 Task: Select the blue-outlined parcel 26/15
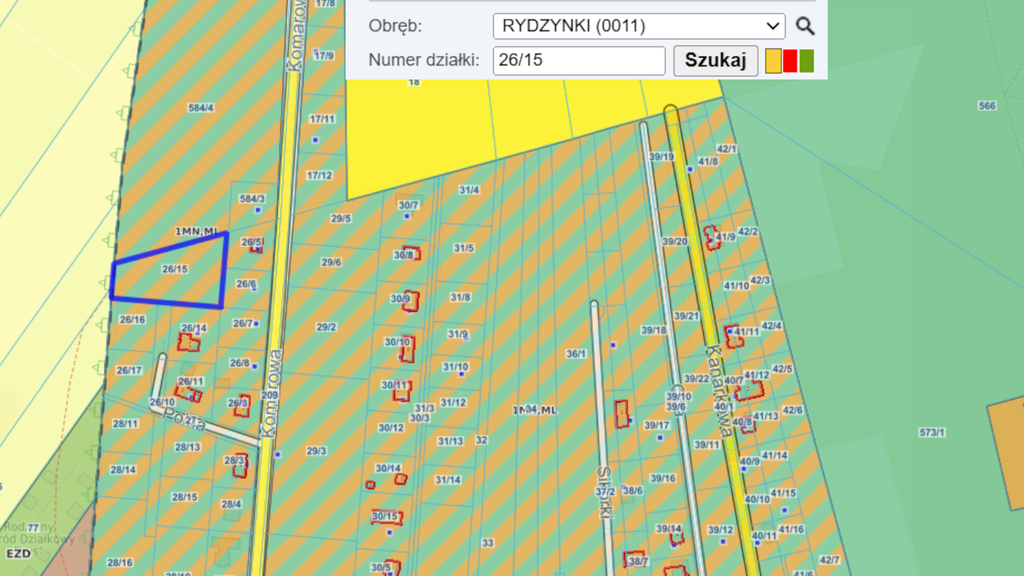[x=168, y=272]
